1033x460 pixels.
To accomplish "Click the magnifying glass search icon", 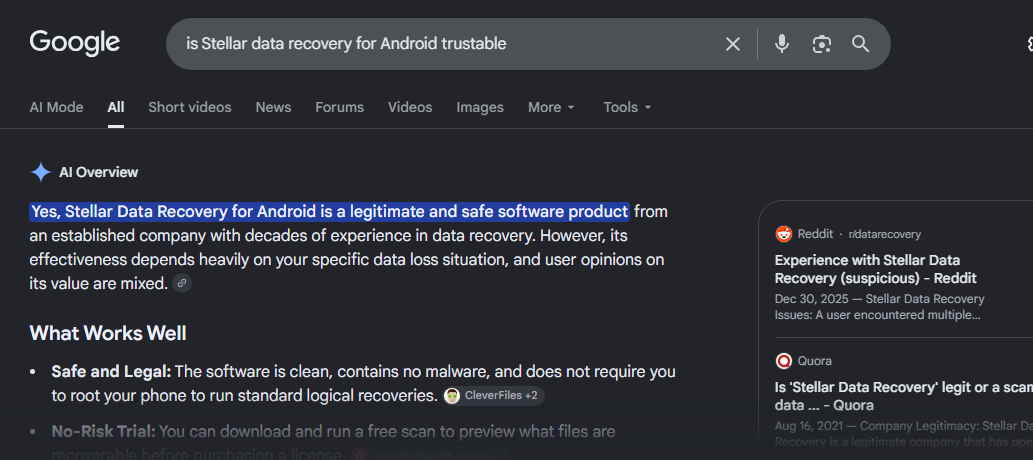I will tap(860, 44).
